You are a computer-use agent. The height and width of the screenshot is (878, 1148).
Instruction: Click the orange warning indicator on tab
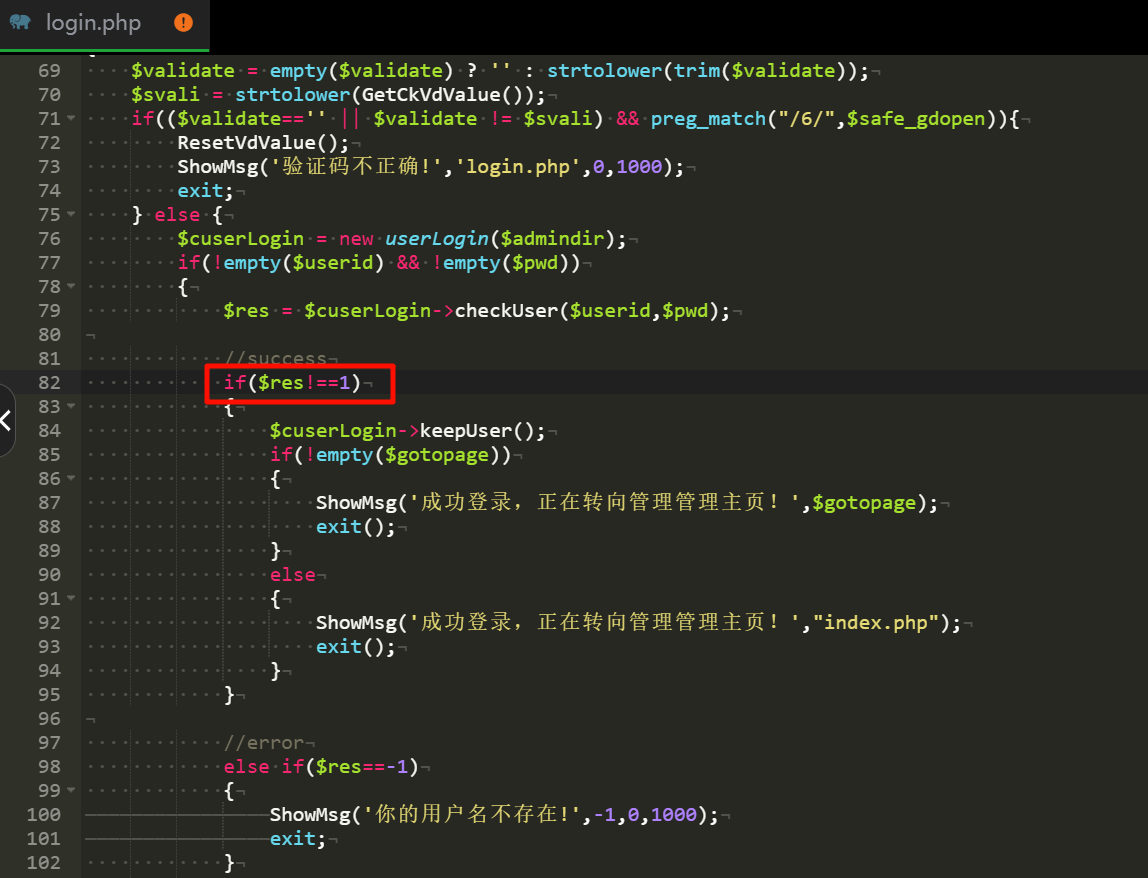tap(183, 22)
